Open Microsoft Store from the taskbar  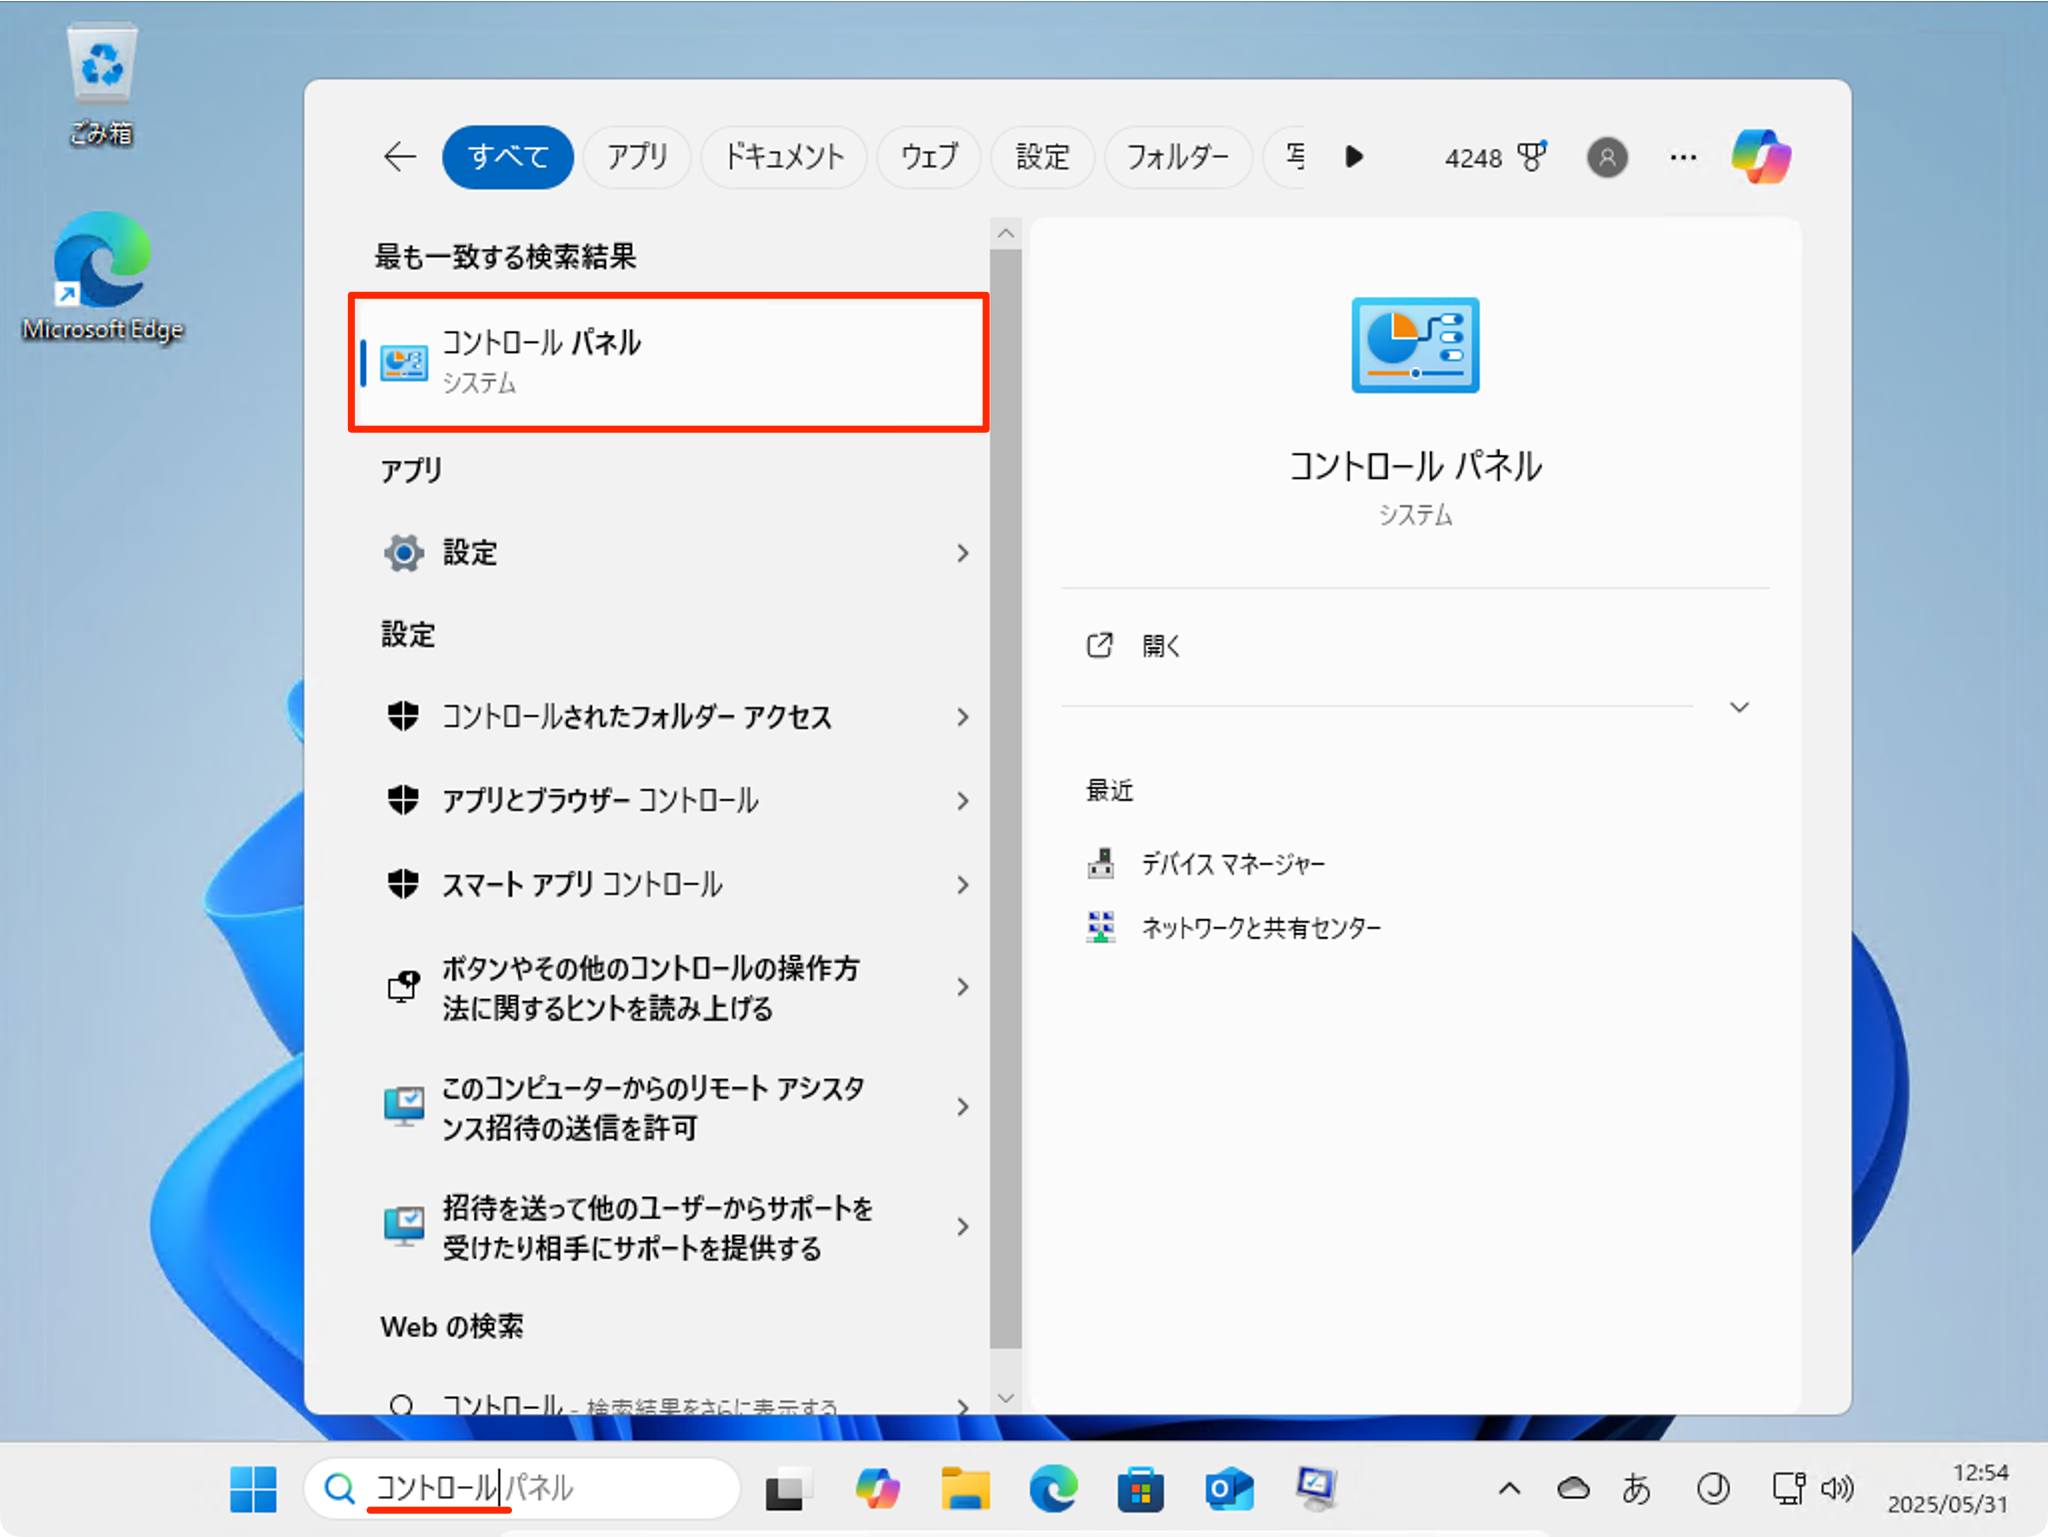pos(1141,1489)
